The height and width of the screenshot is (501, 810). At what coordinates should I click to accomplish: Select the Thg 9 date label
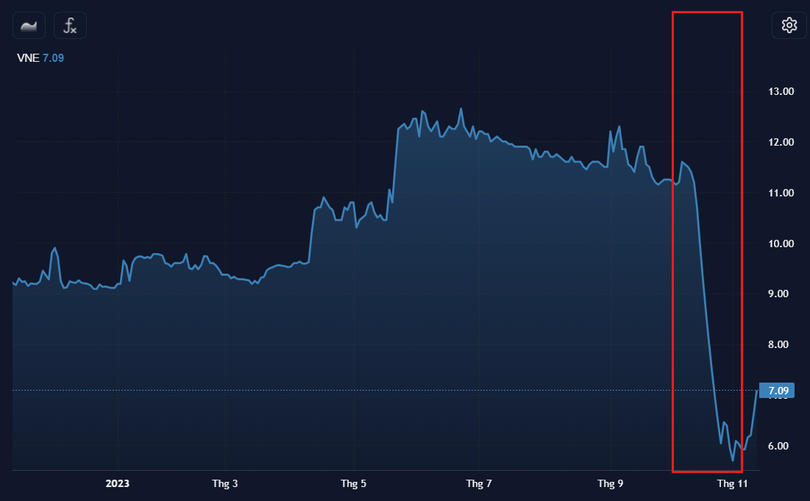[610, 484]
